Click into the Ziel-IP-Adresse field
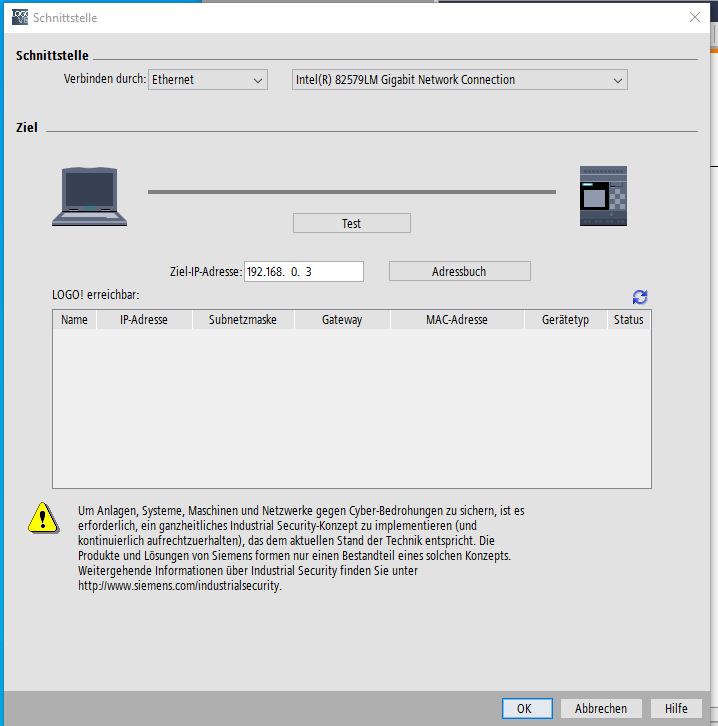The height and width of the screenshot is (726, 718). point(303,271)
